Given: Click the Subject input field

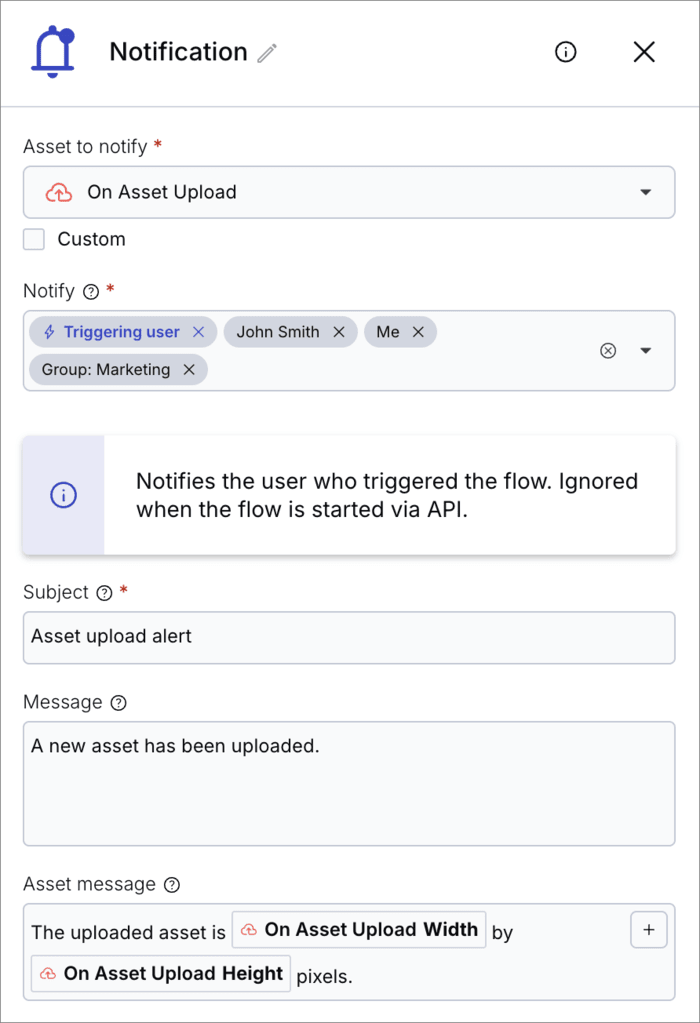Looking at the screenshot, I should point(349,637).
